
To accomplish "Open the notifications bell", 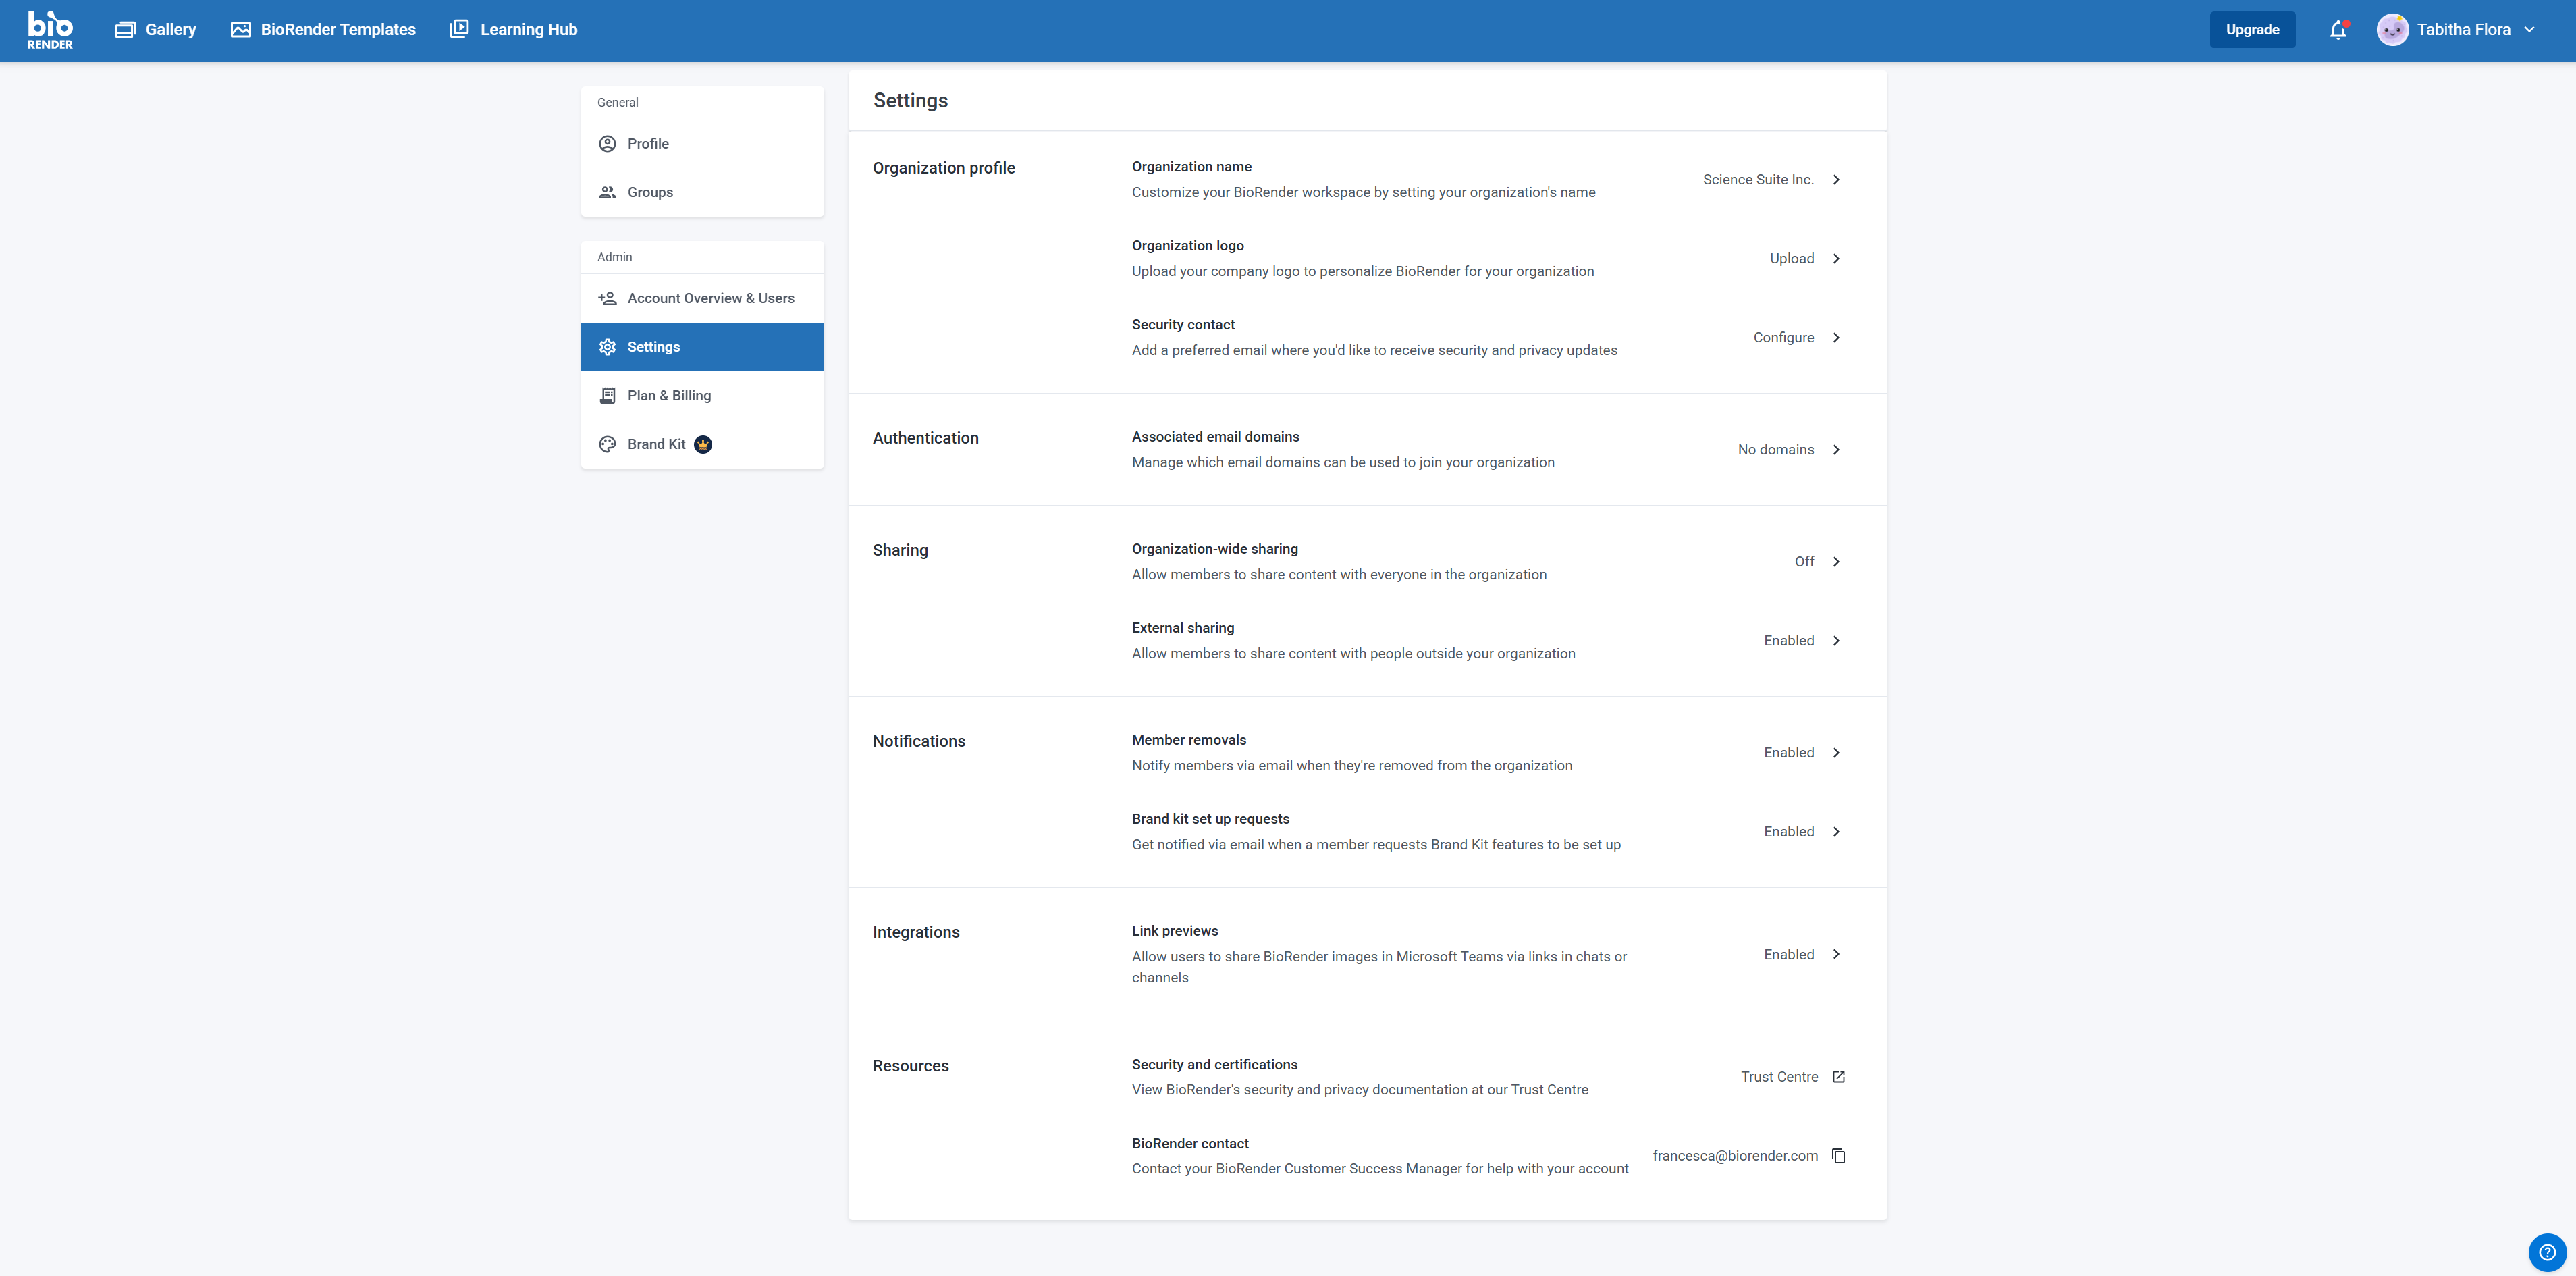I will [x=2338, y=29].
